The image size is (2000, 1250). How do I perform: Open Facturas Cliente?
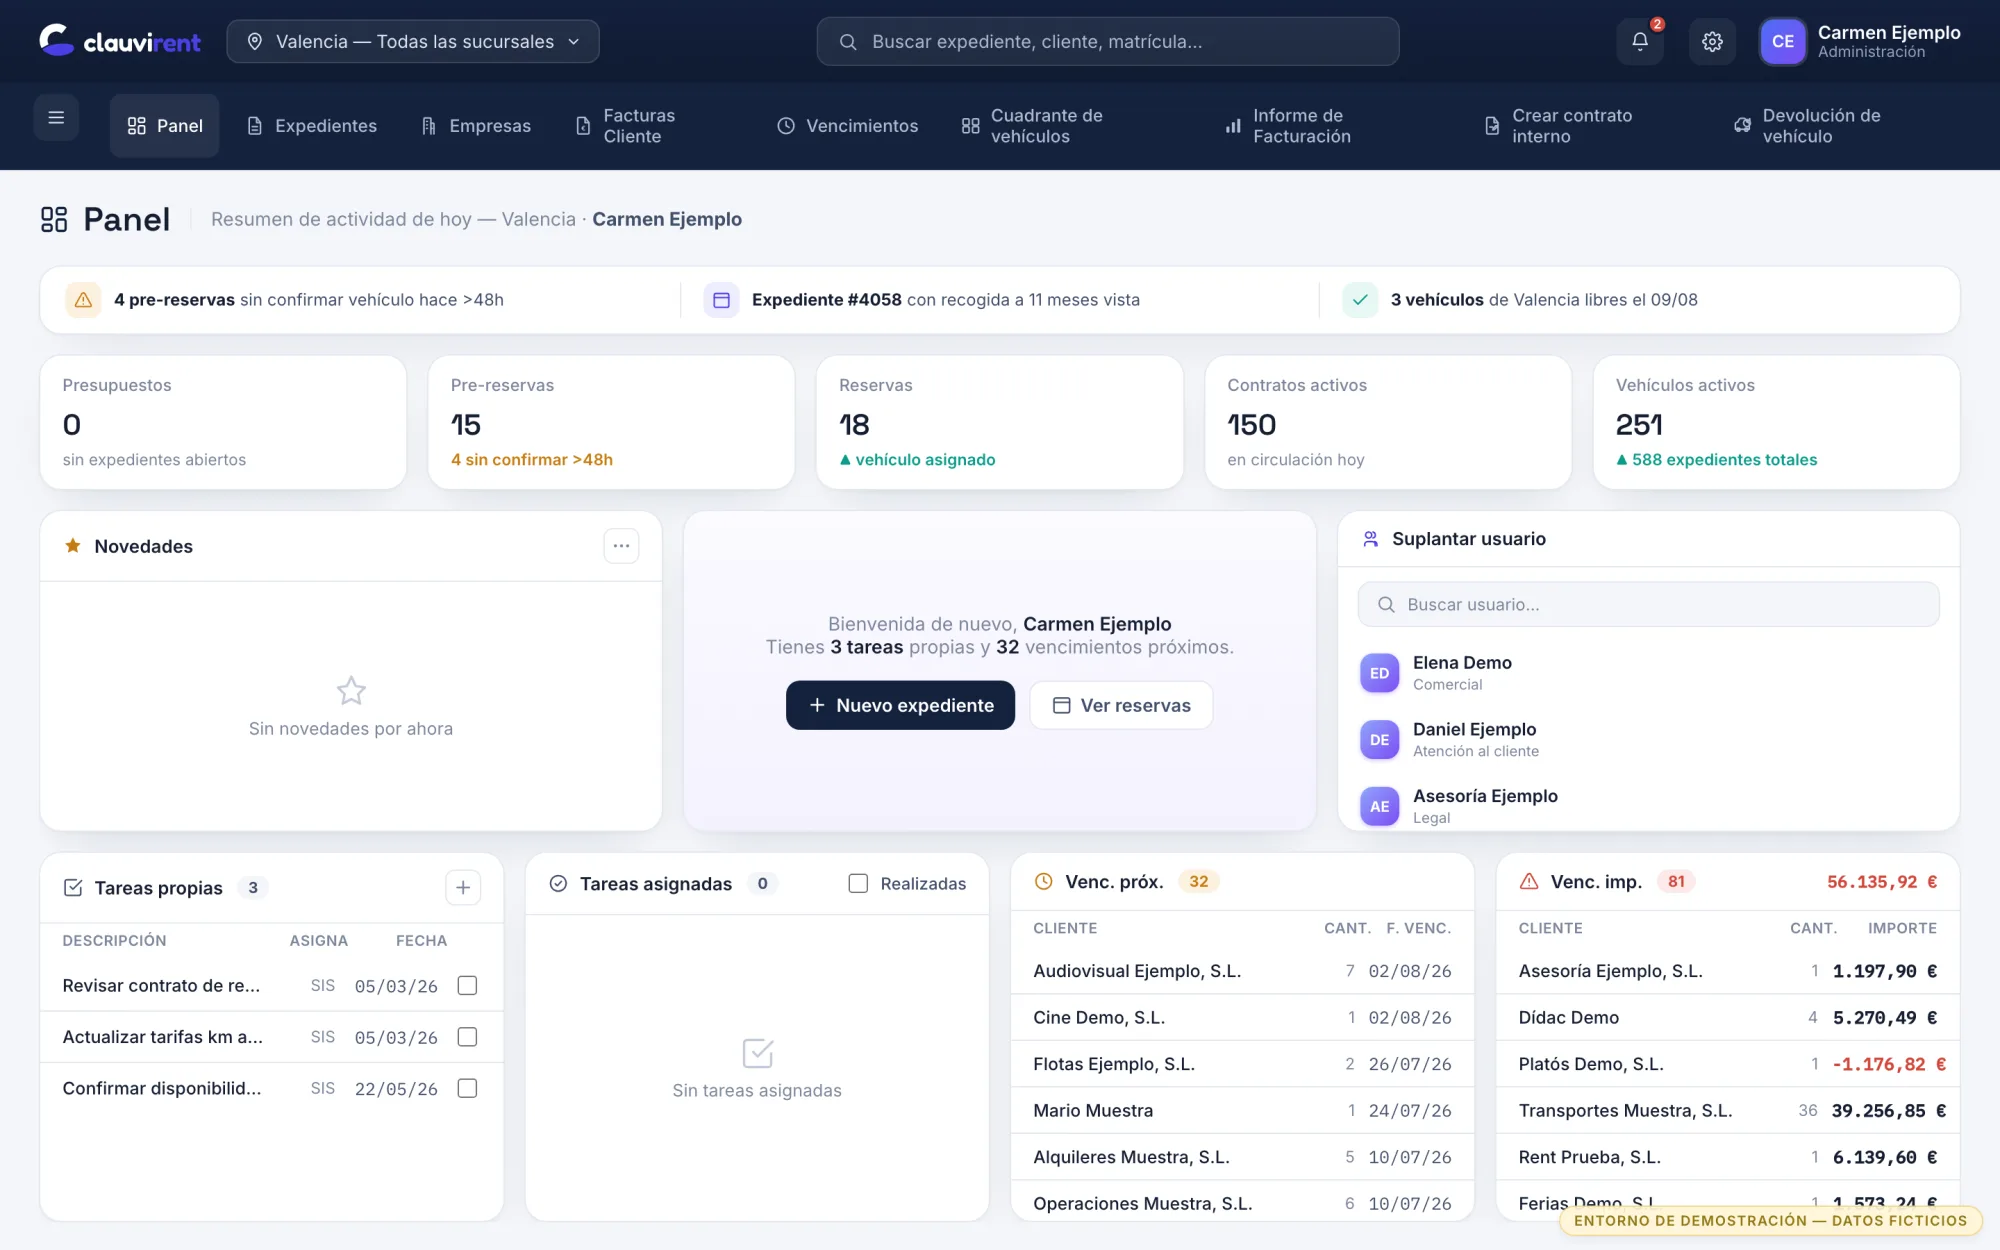[x=626, y=126]
